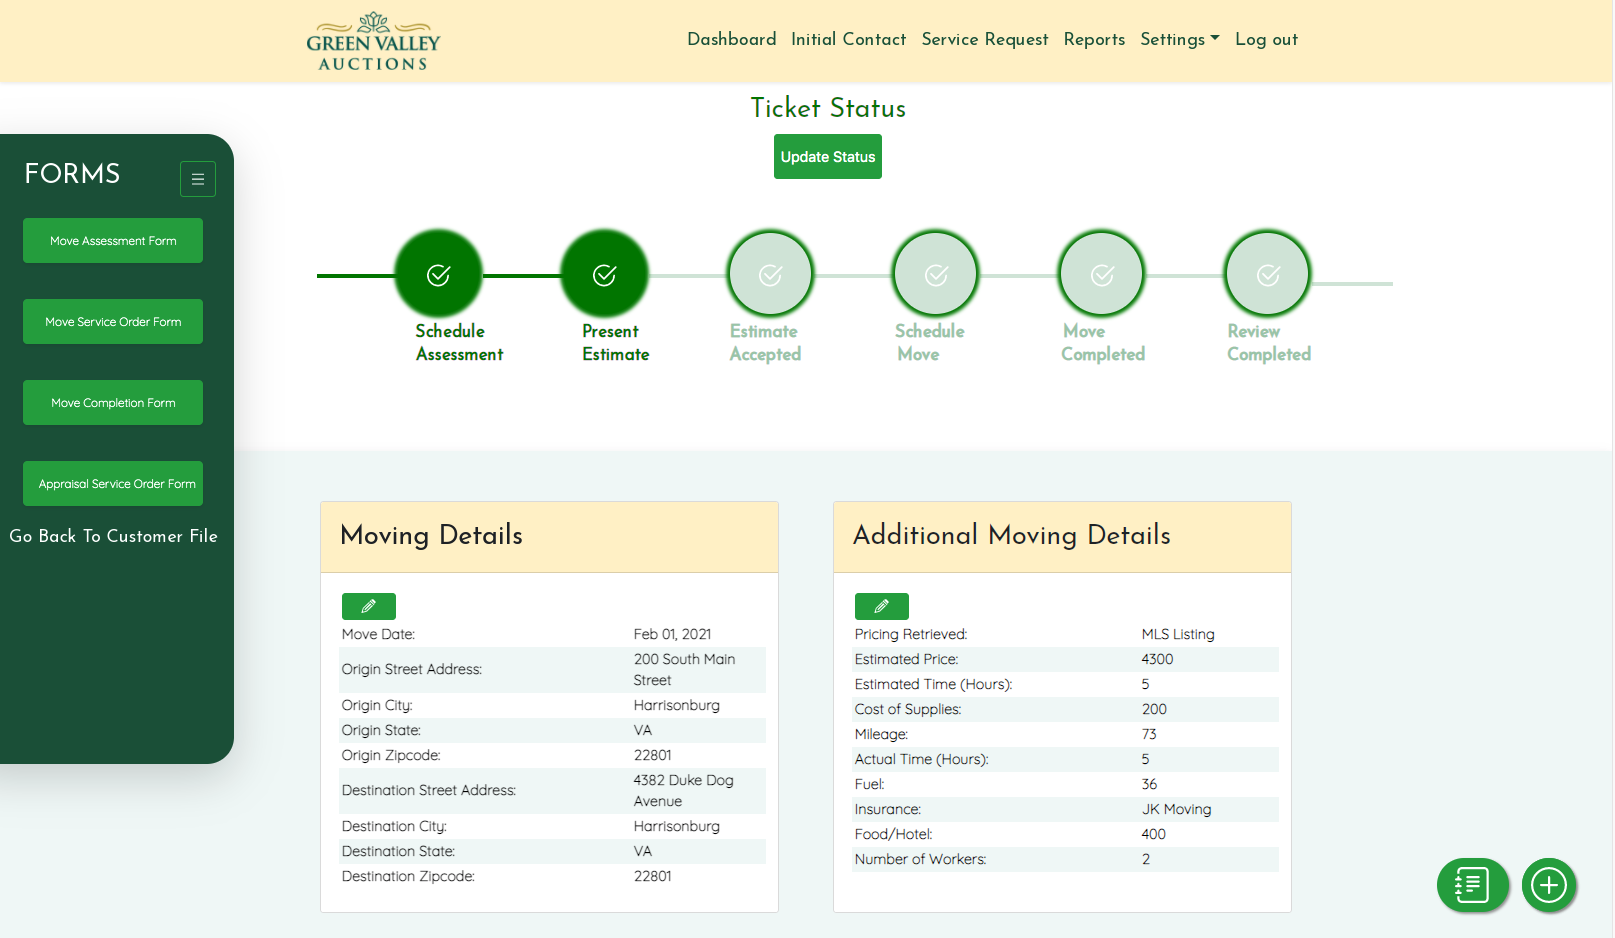
Task: Click the Schedule Move checkmark circle
Action: (936, 275)
